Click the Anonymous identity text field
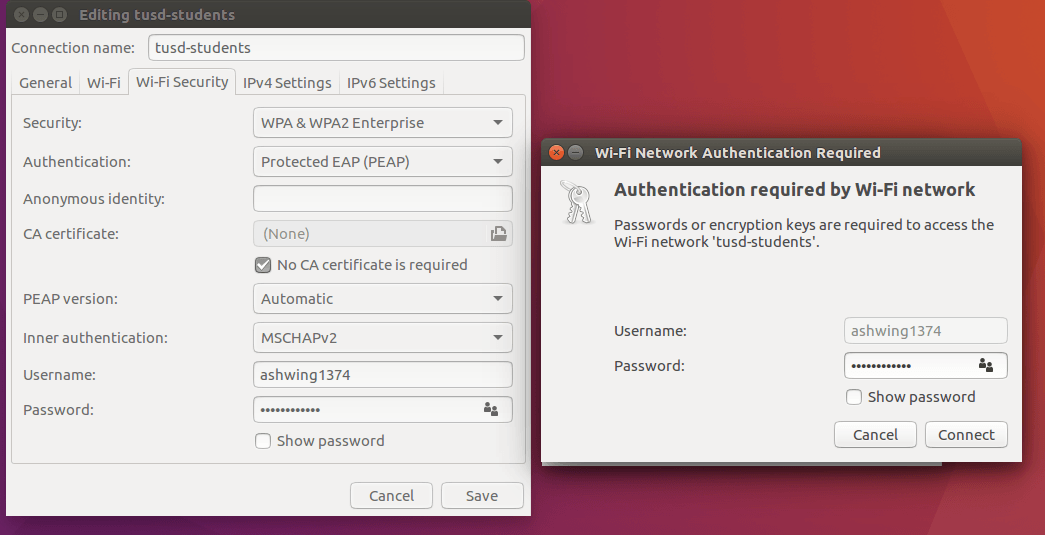Image resolution: width=1045 pixels, height=535 pixels. (x=382, y=199)
